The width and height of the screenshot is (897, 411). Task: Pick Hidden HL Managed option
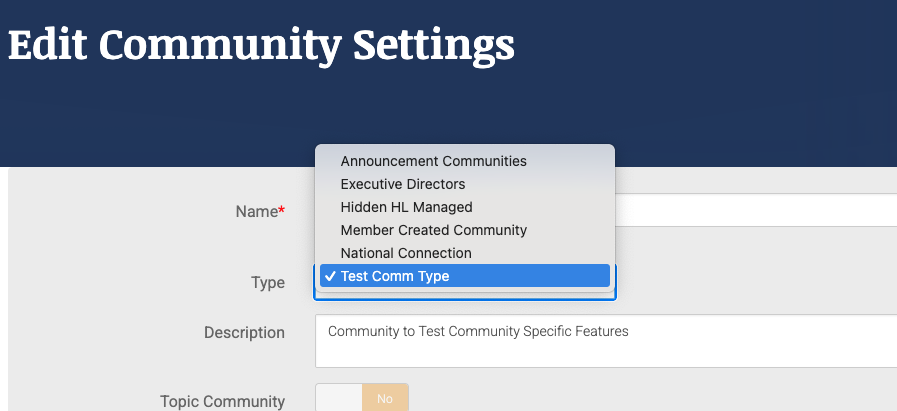coord(406,207)
